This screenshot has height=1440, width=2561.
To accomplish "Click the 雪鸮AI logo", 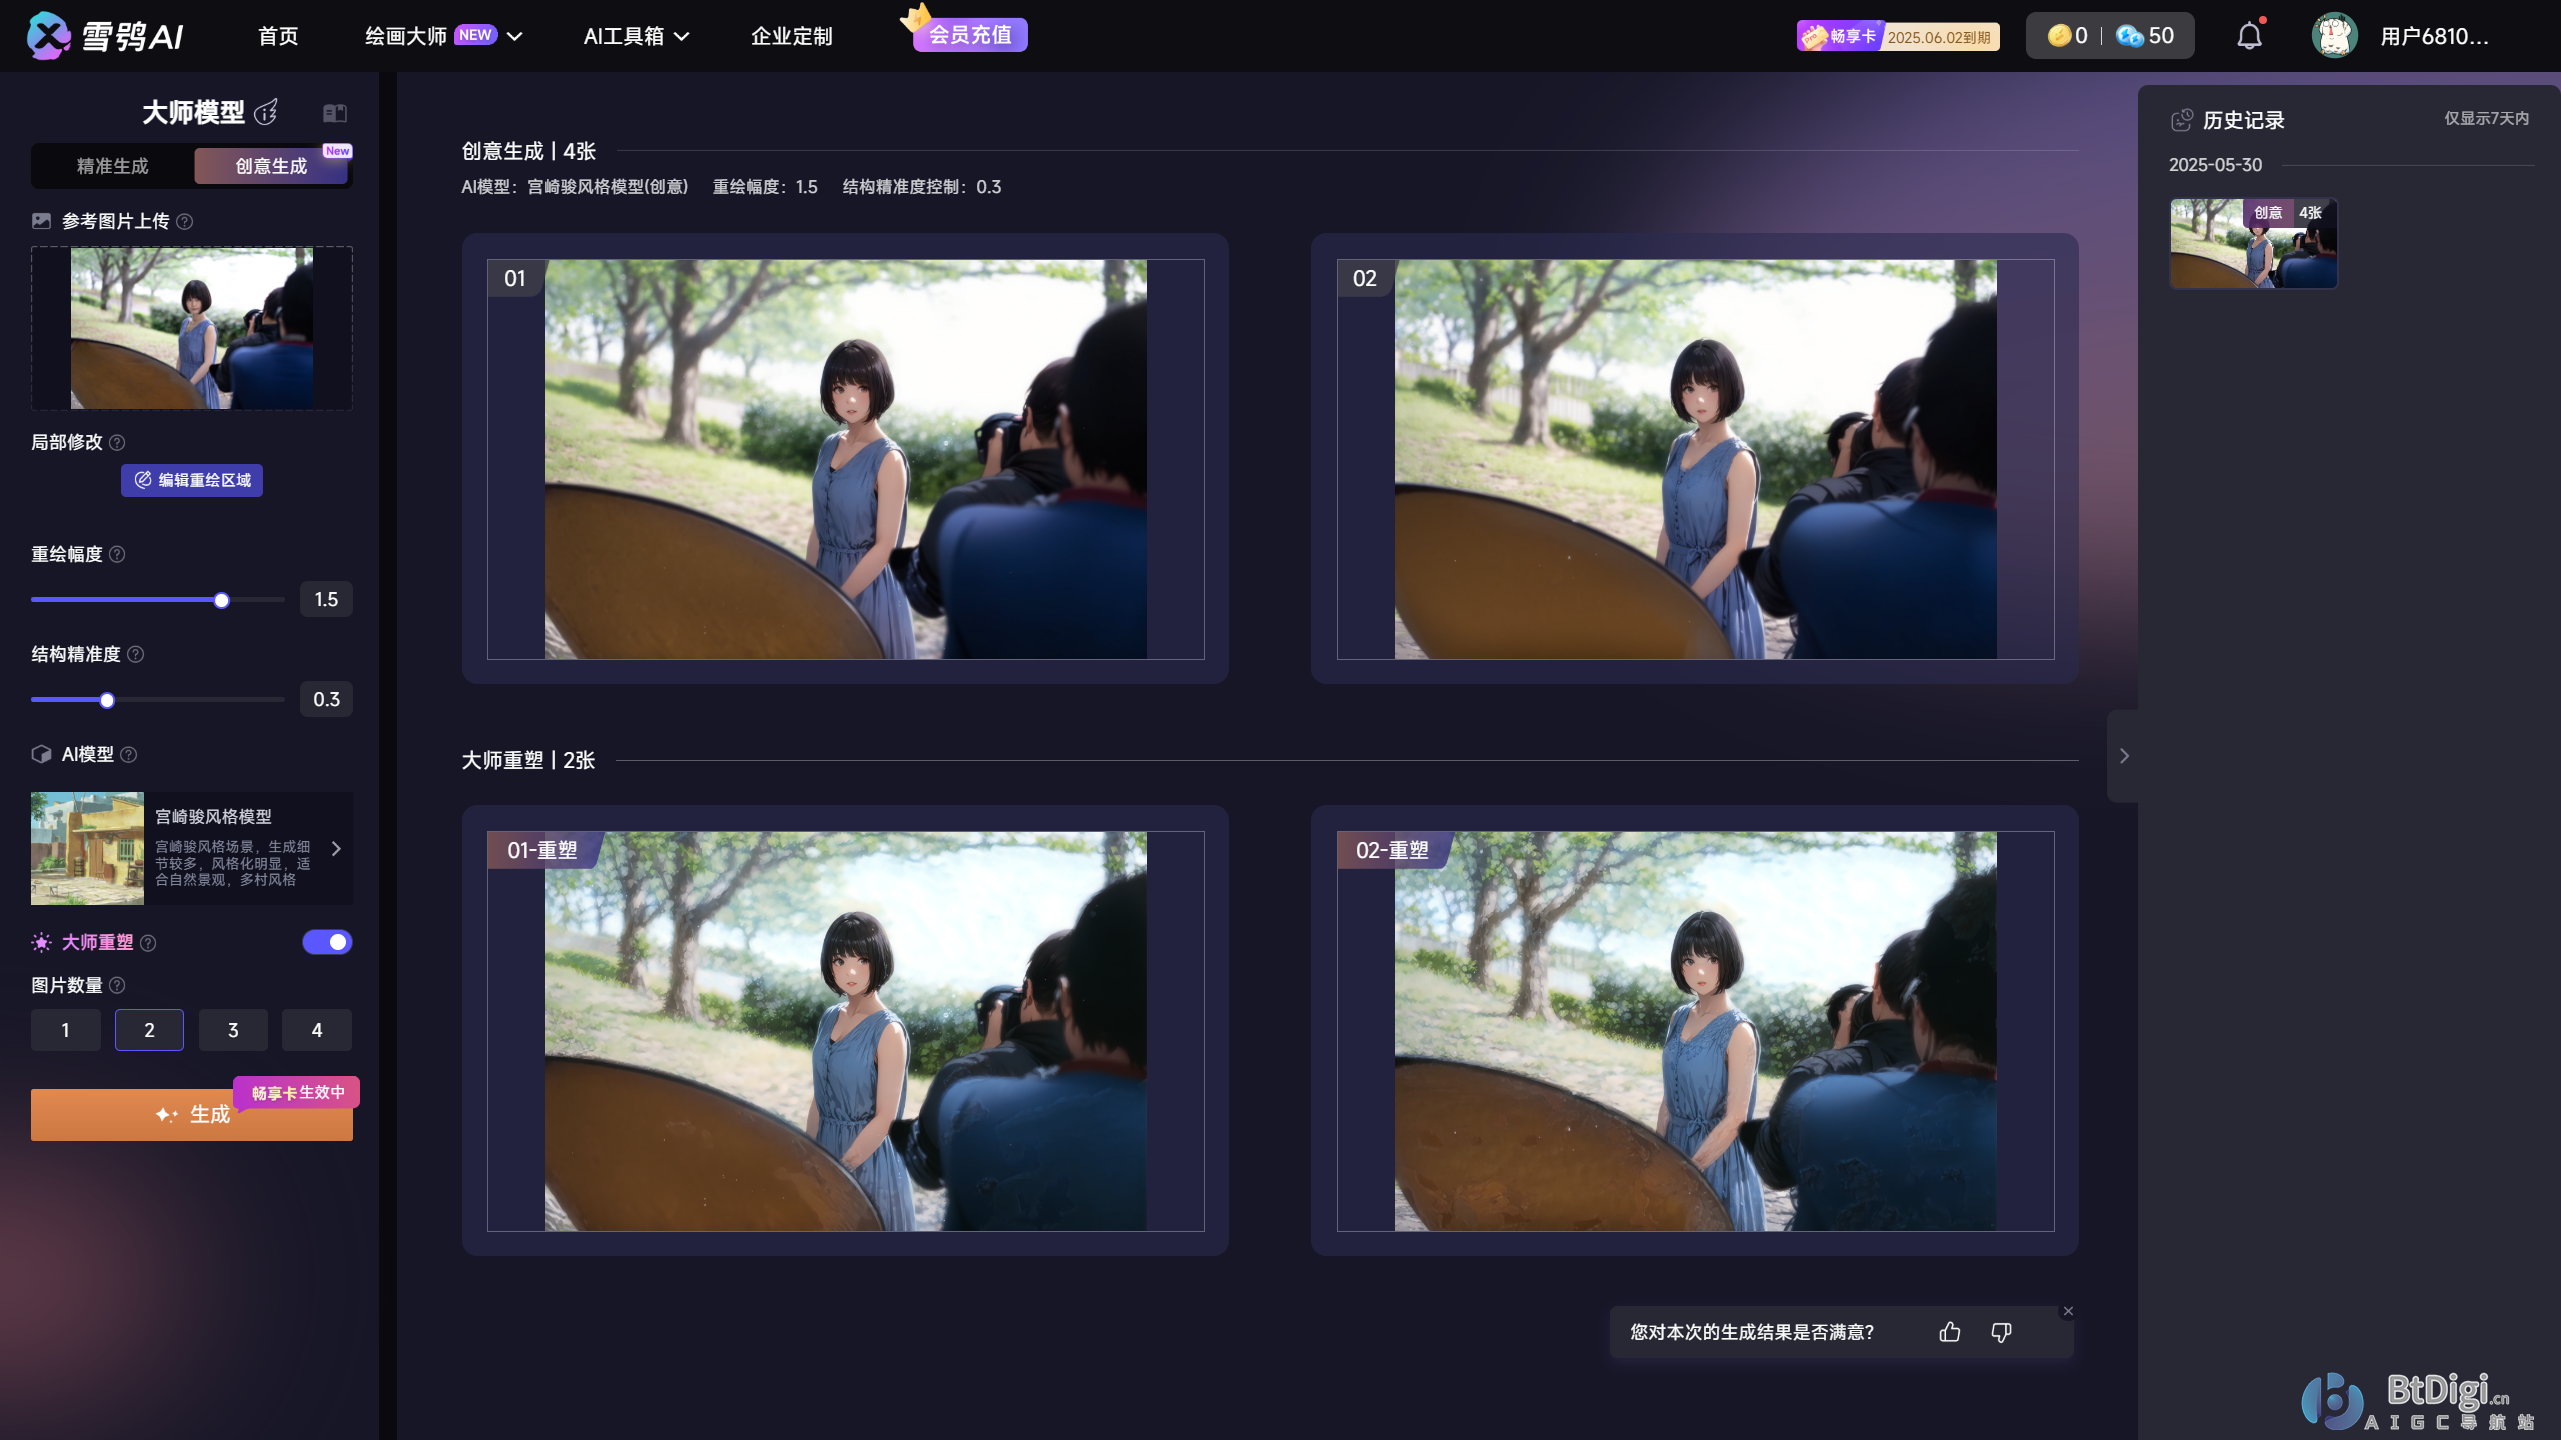I will point(105,36).
